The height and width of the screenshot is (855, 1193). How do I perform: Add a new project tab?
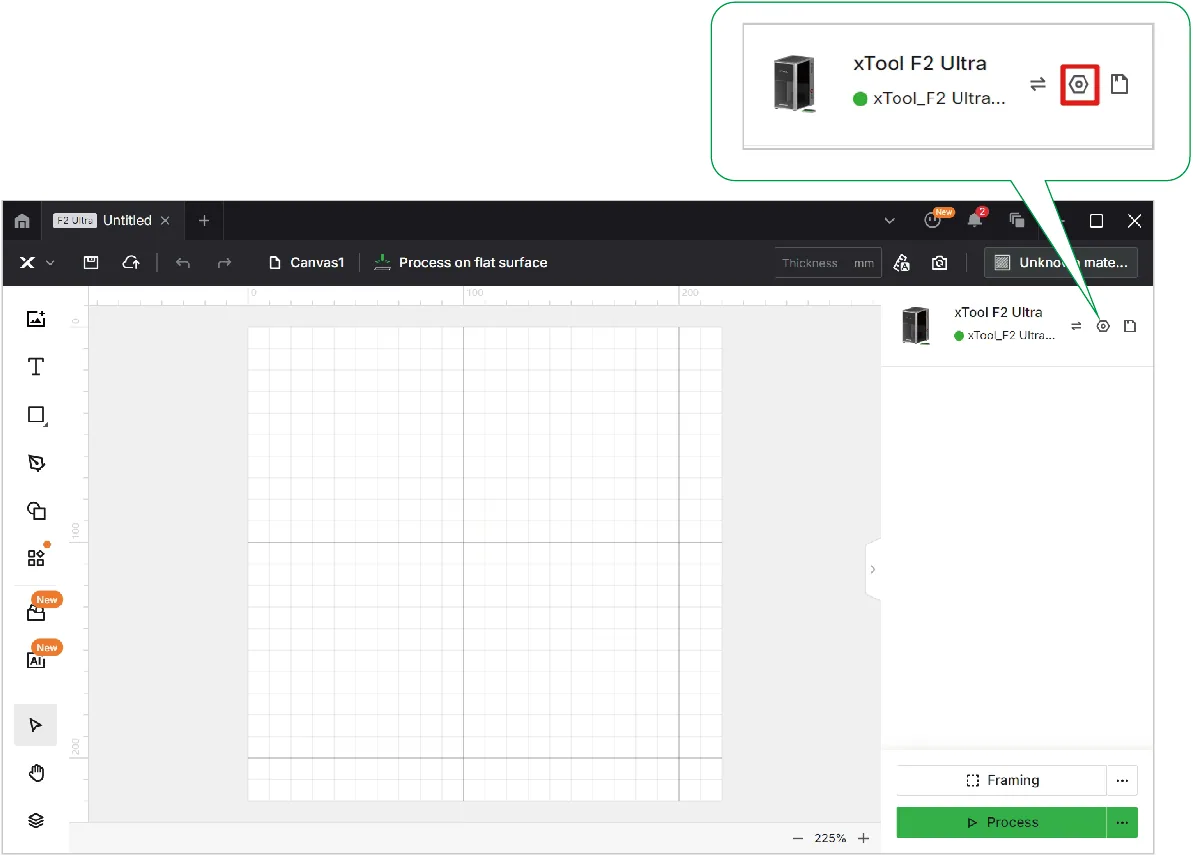tap(204, 221)
